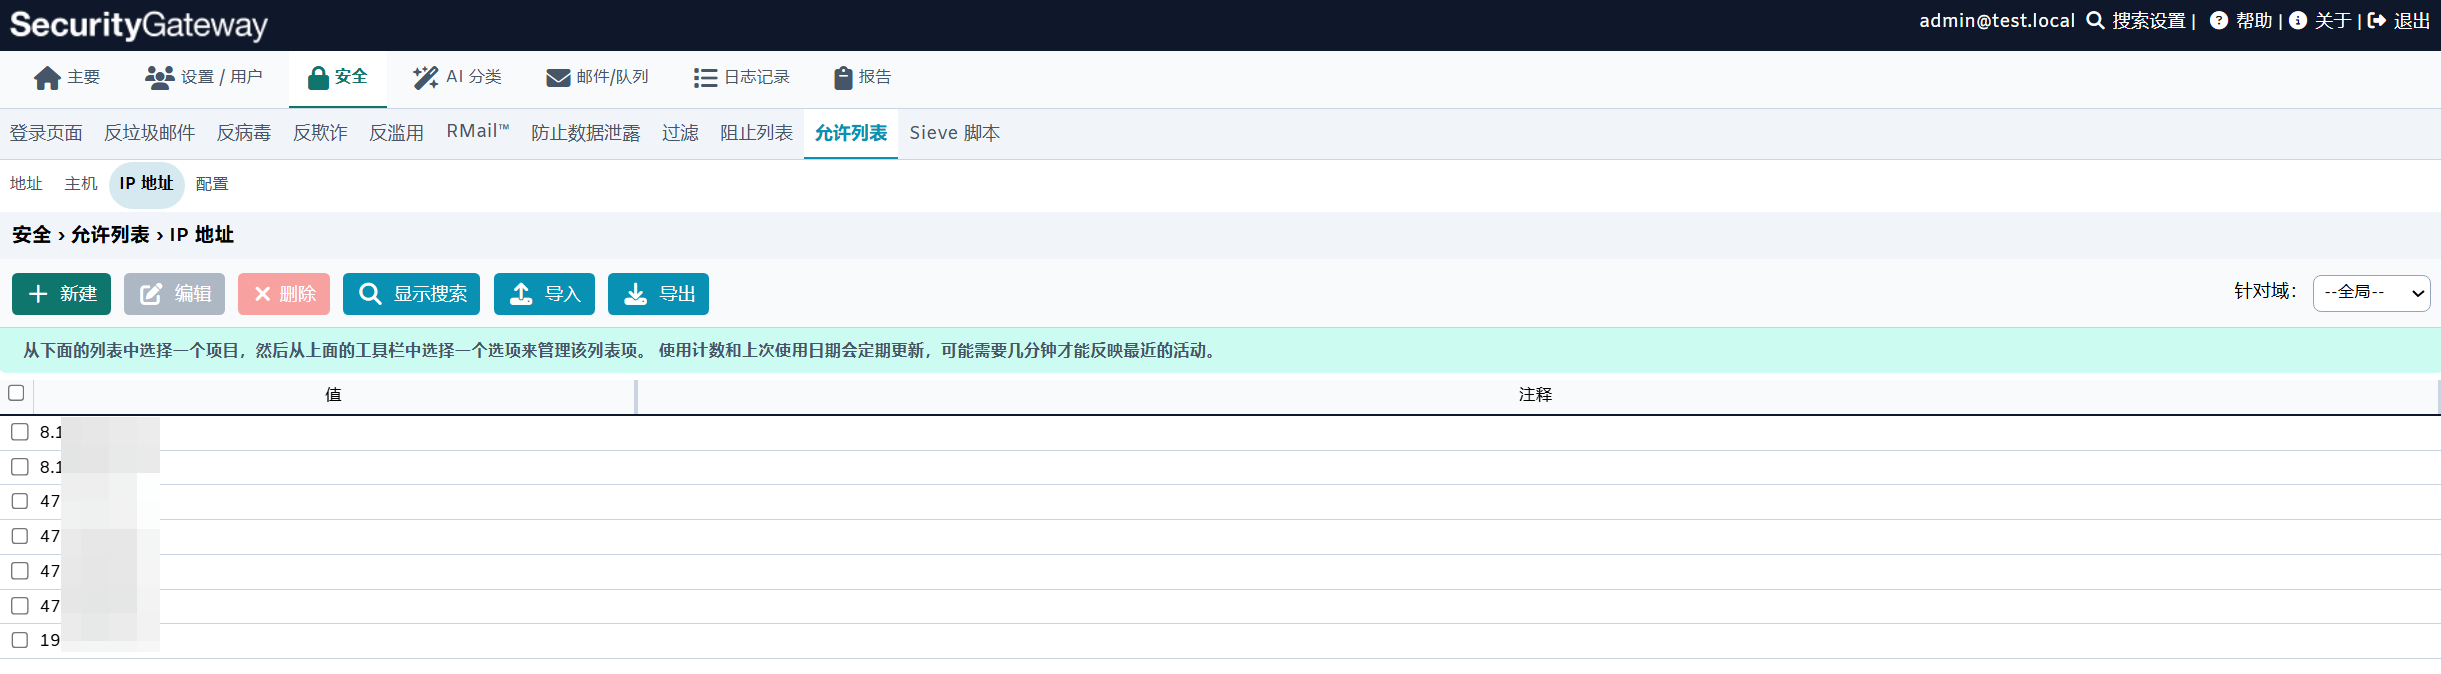Toggle the select-all header checkbox
This screenshot has height=674, width=2441.
tap(16, 393)
